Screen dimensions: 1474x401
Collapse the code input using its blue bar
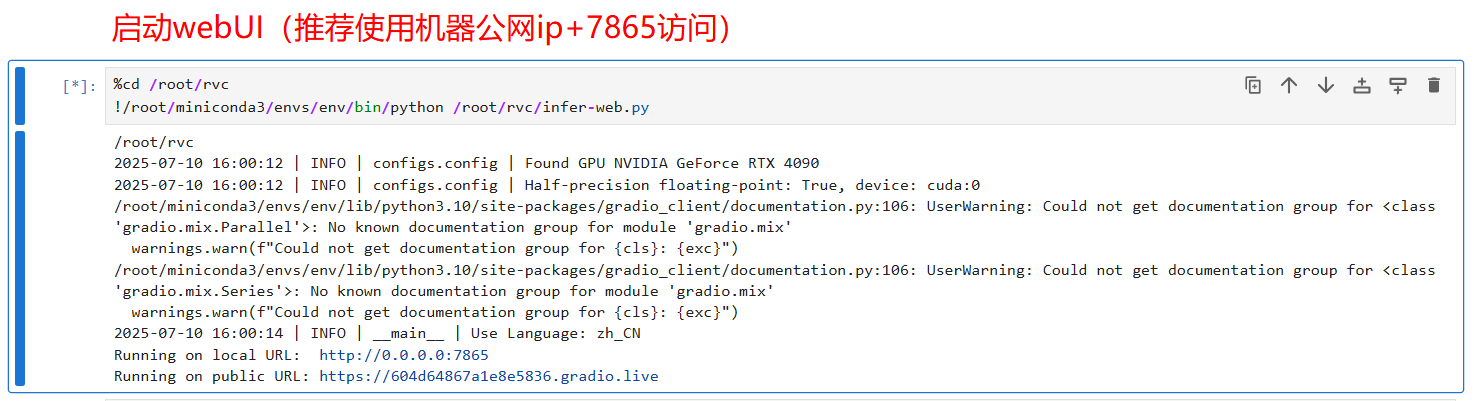[20, 96]
